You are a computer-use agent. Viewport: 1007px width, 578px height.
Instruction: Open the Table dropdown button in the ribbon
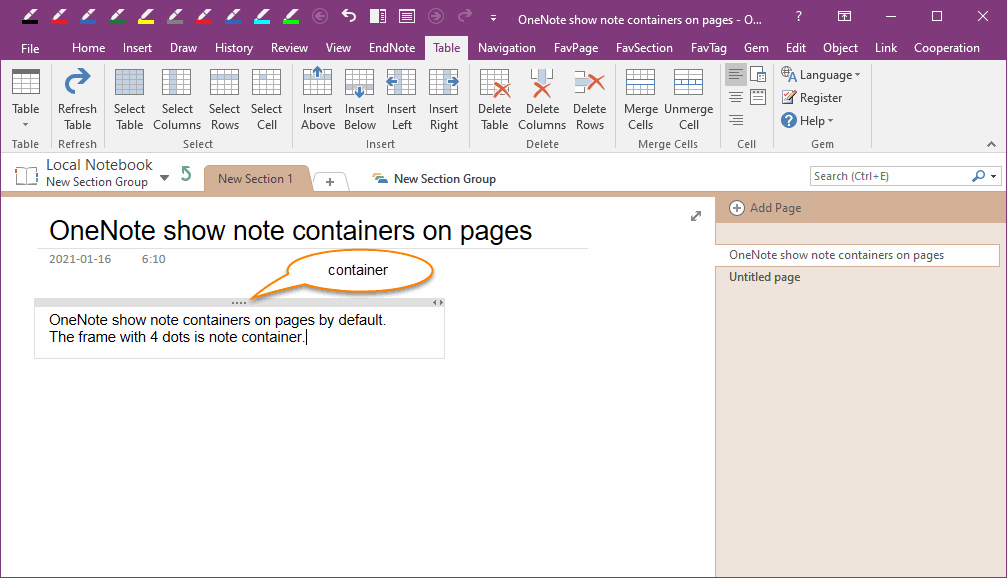(x=26, y=100)
